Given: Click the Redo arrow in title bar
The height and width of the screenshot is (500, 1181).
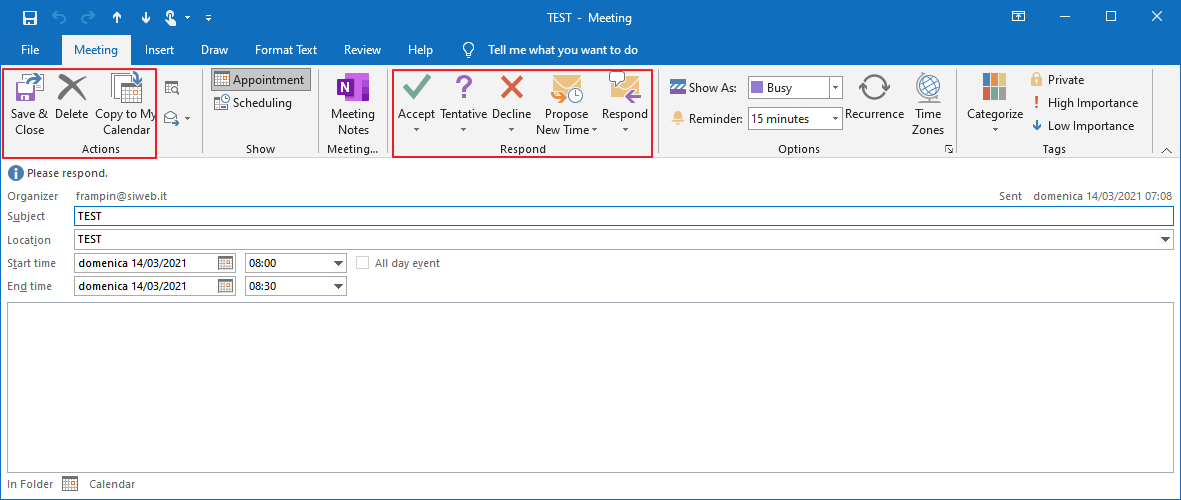Looking at the screenshot, I should [x=88, y=17].
